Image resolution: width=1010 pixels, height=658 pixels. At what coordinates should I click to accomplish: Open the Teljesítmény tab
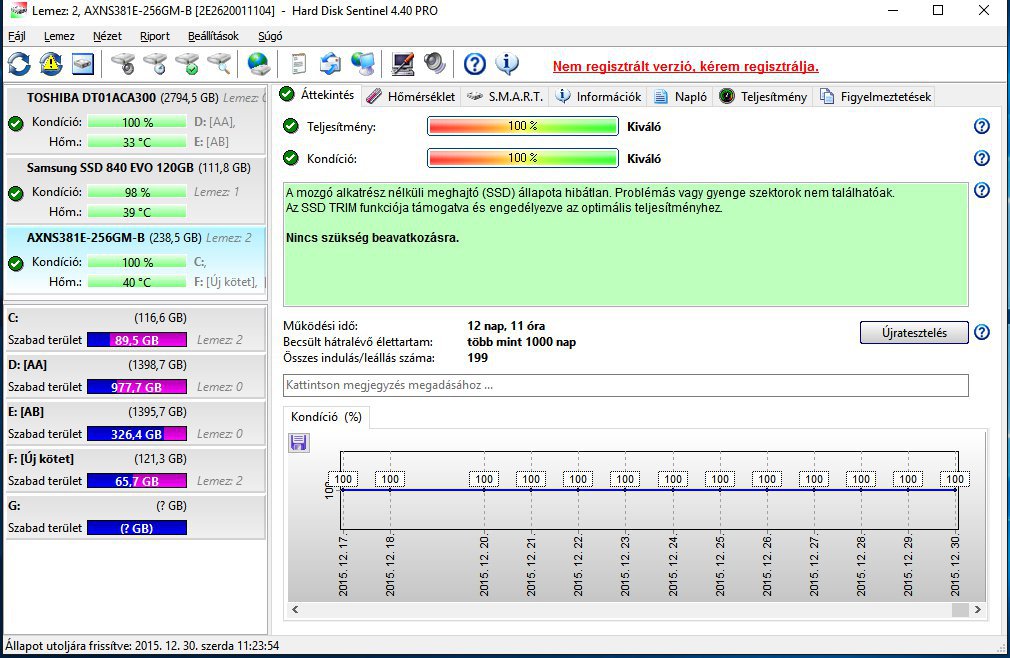[763, 97]
